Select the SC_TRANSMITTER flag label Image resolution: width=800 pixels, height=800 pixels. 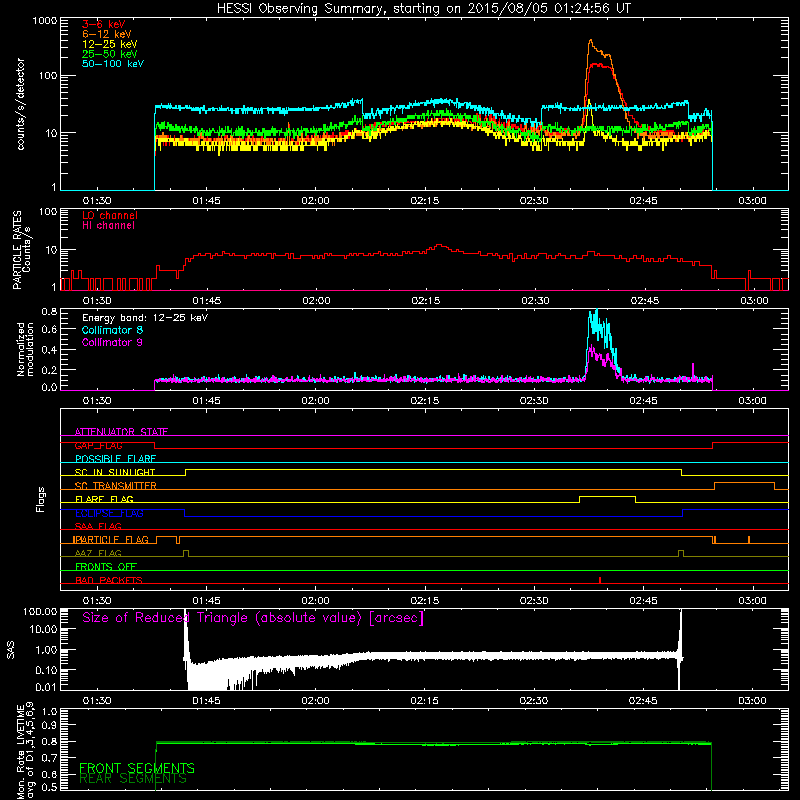(x=115, y=485)
